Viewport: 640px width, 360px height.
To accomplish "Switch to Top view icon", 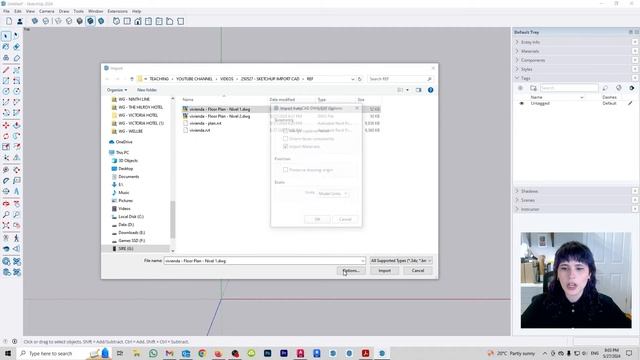I will [127, 21].
